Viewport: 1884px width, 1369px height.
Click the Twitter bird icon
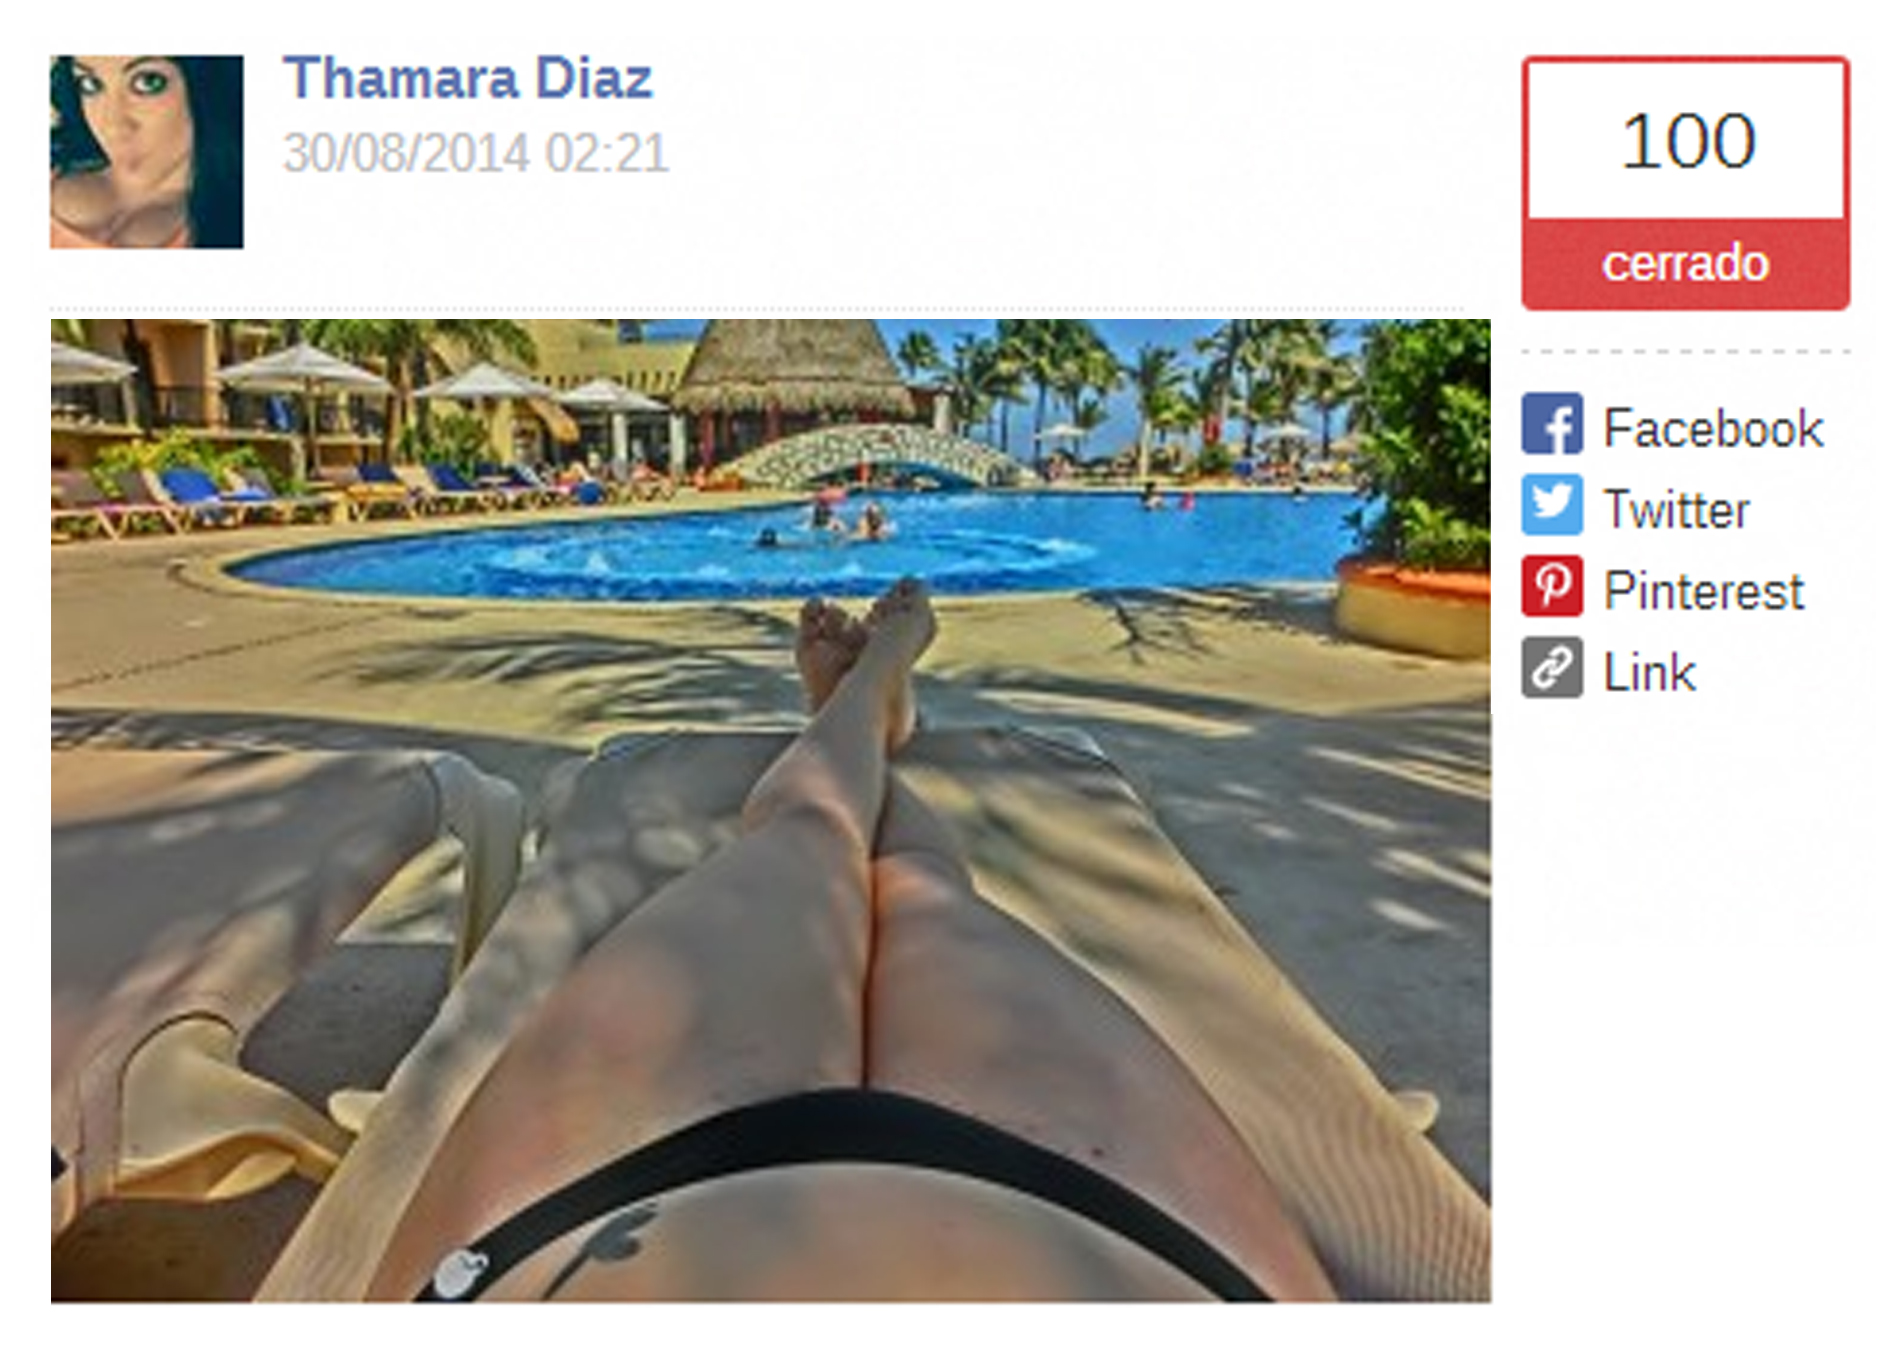click(x=1551, y=505)
